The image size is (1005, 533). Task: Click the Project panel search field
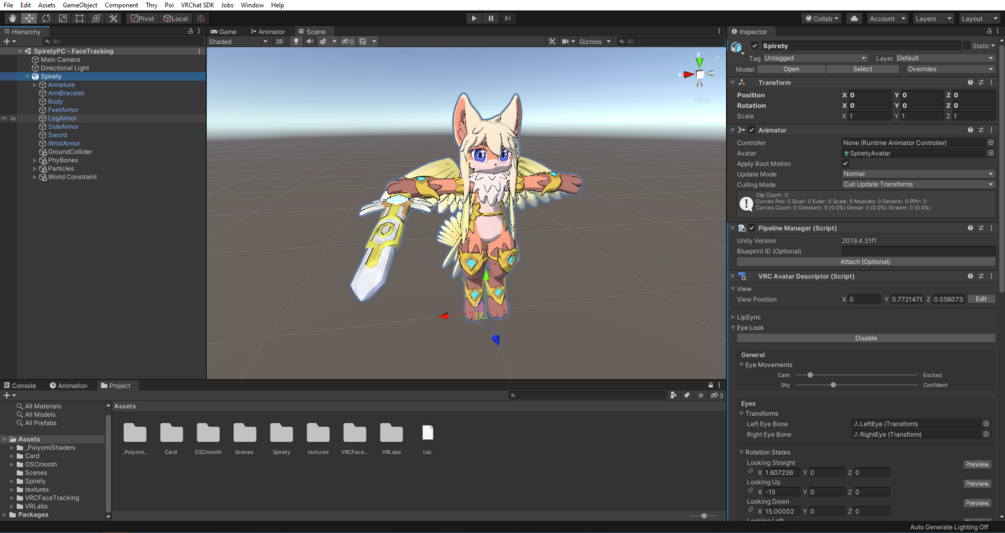587,395
